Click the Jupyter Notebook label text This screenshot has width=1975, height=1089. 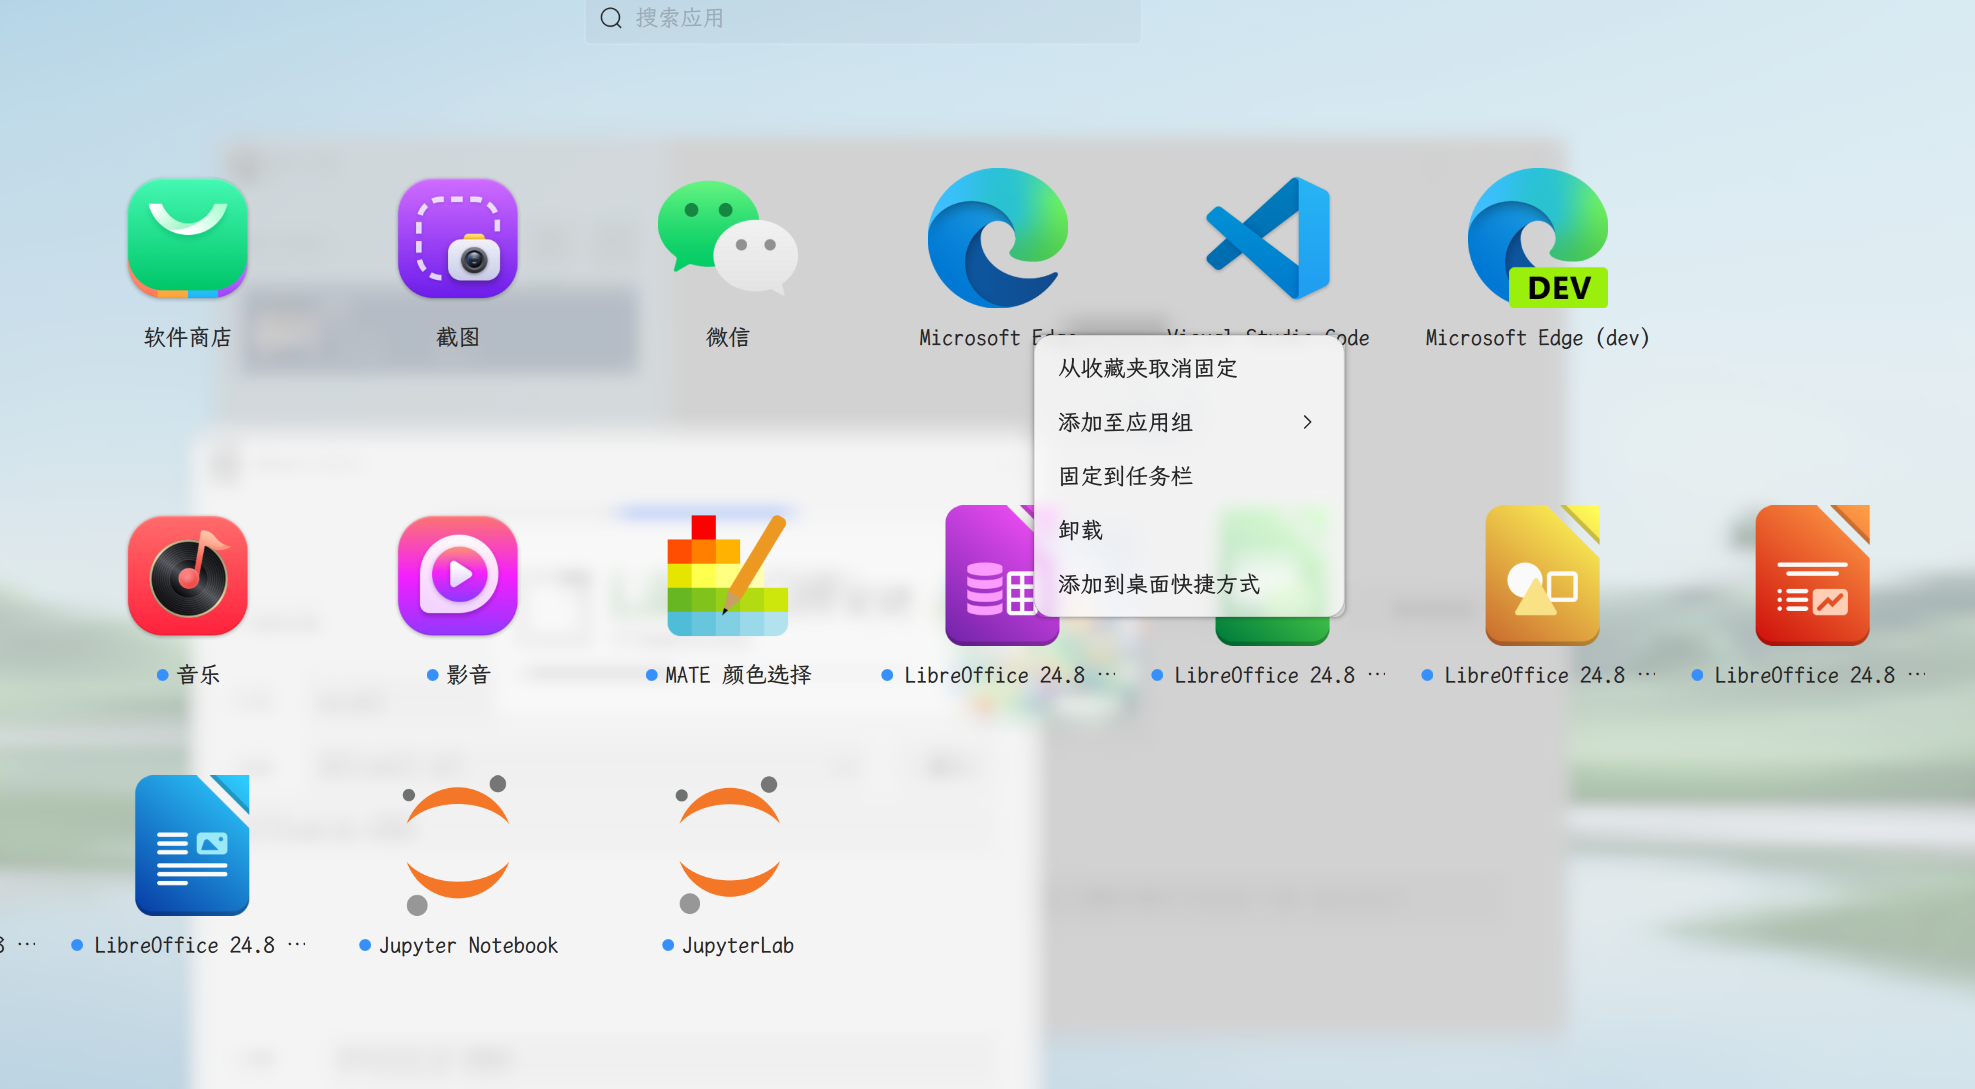[468, 945]
